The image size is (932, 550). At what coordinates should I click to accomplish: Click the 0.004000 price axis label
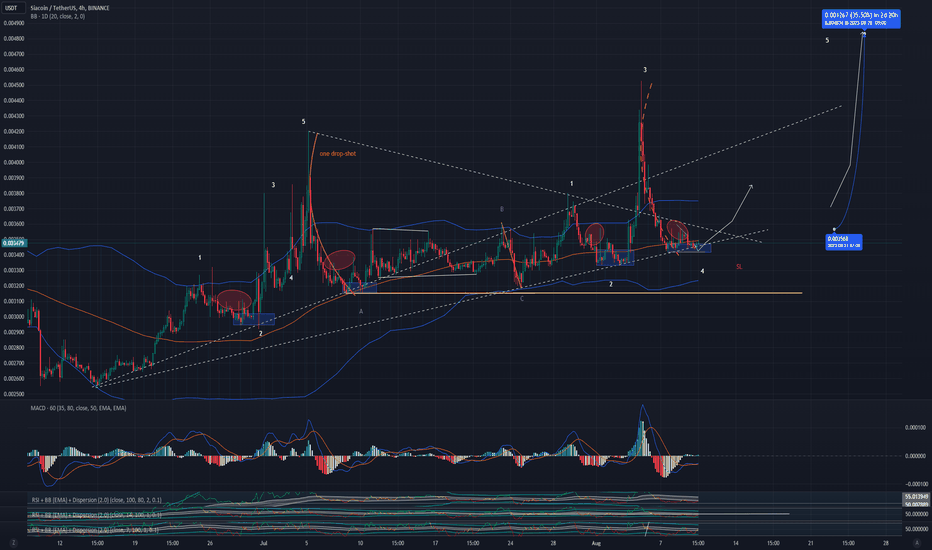click(x=14, y=162)
